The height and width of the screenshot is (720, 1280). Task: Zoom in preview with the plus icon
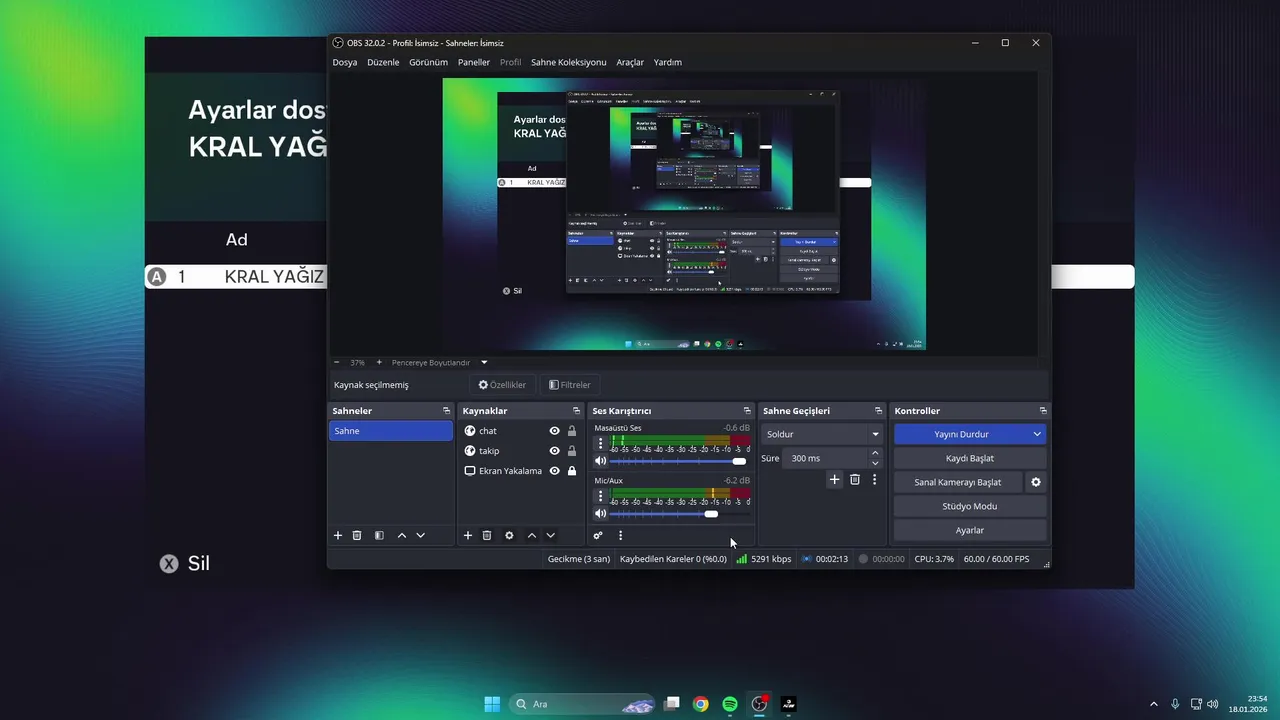coord(379,362)
